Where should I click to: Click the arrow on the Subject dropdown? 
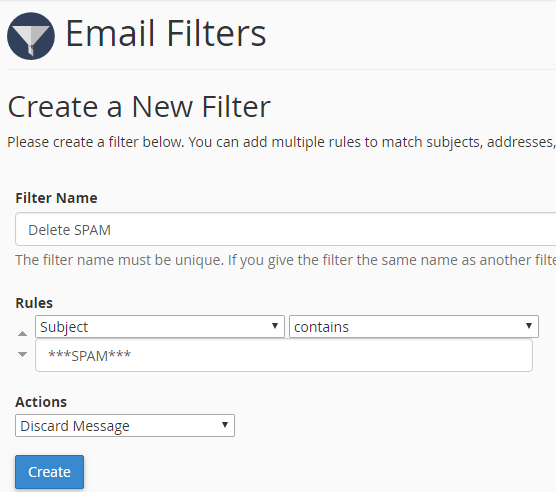pyautogui.click(x=274, y=326)
